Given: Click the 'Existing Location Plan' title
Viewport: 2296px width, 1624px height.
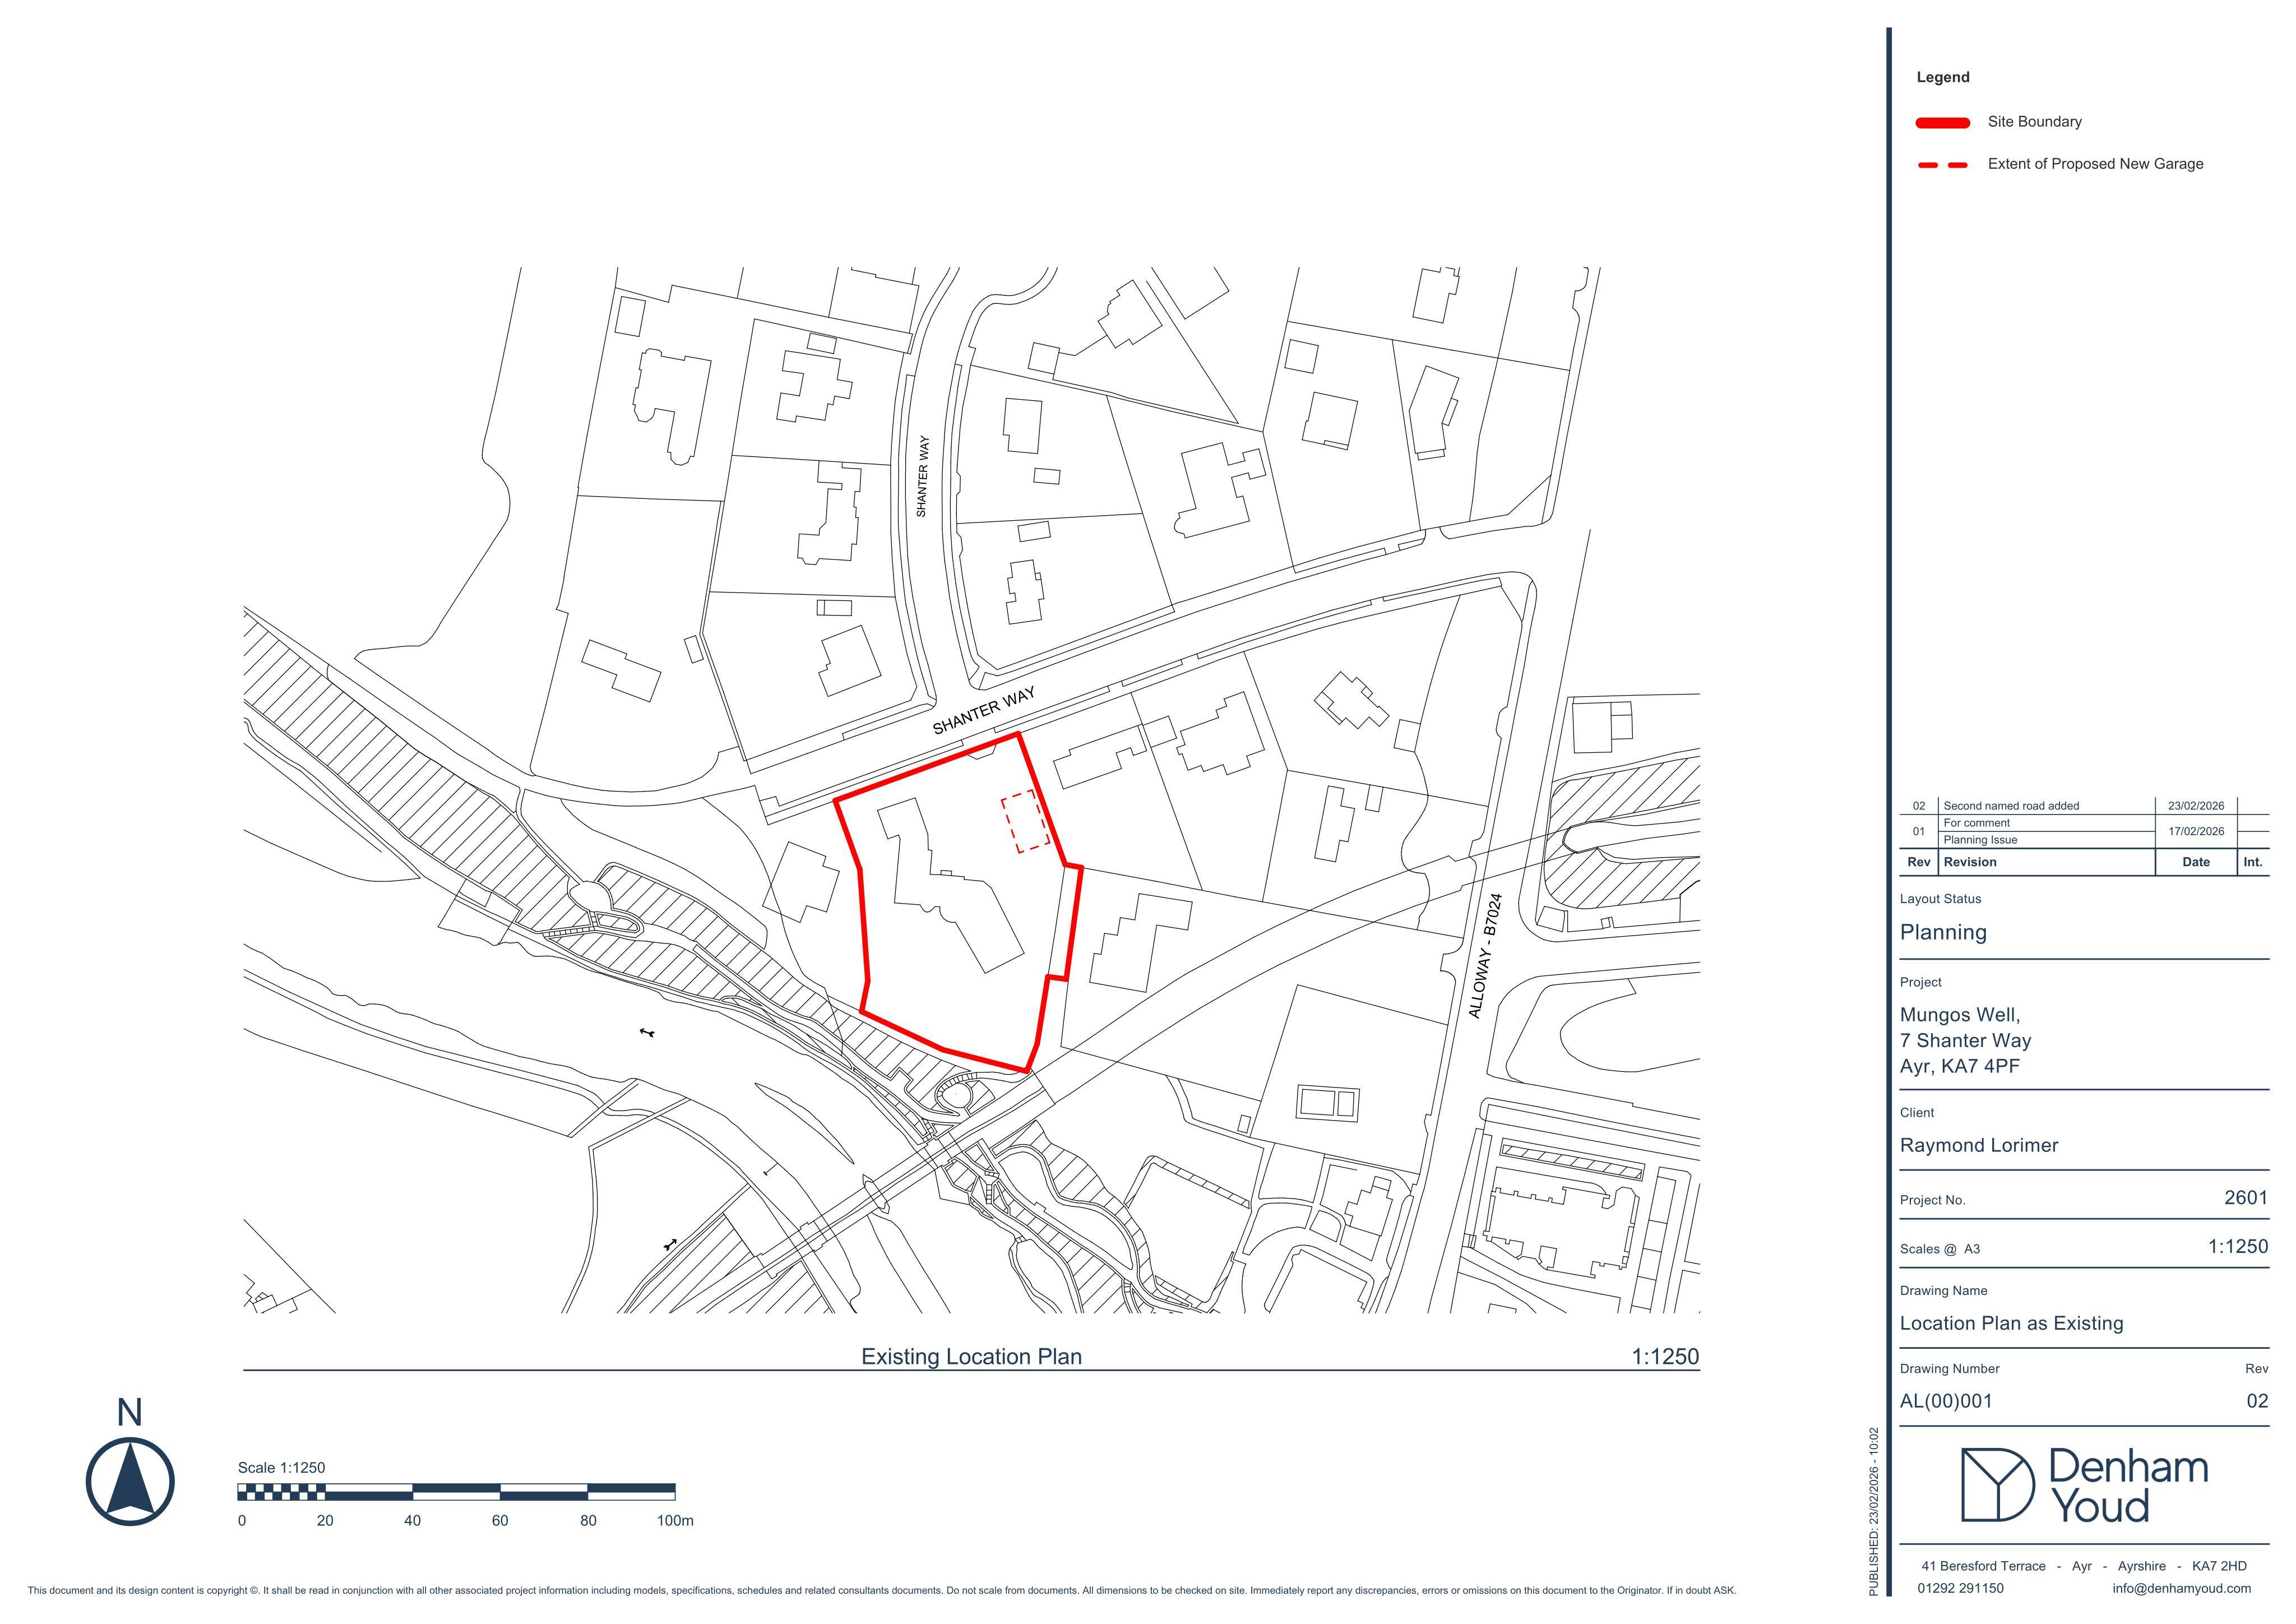Looking at the screenshot, I should tap(971, 1356).
